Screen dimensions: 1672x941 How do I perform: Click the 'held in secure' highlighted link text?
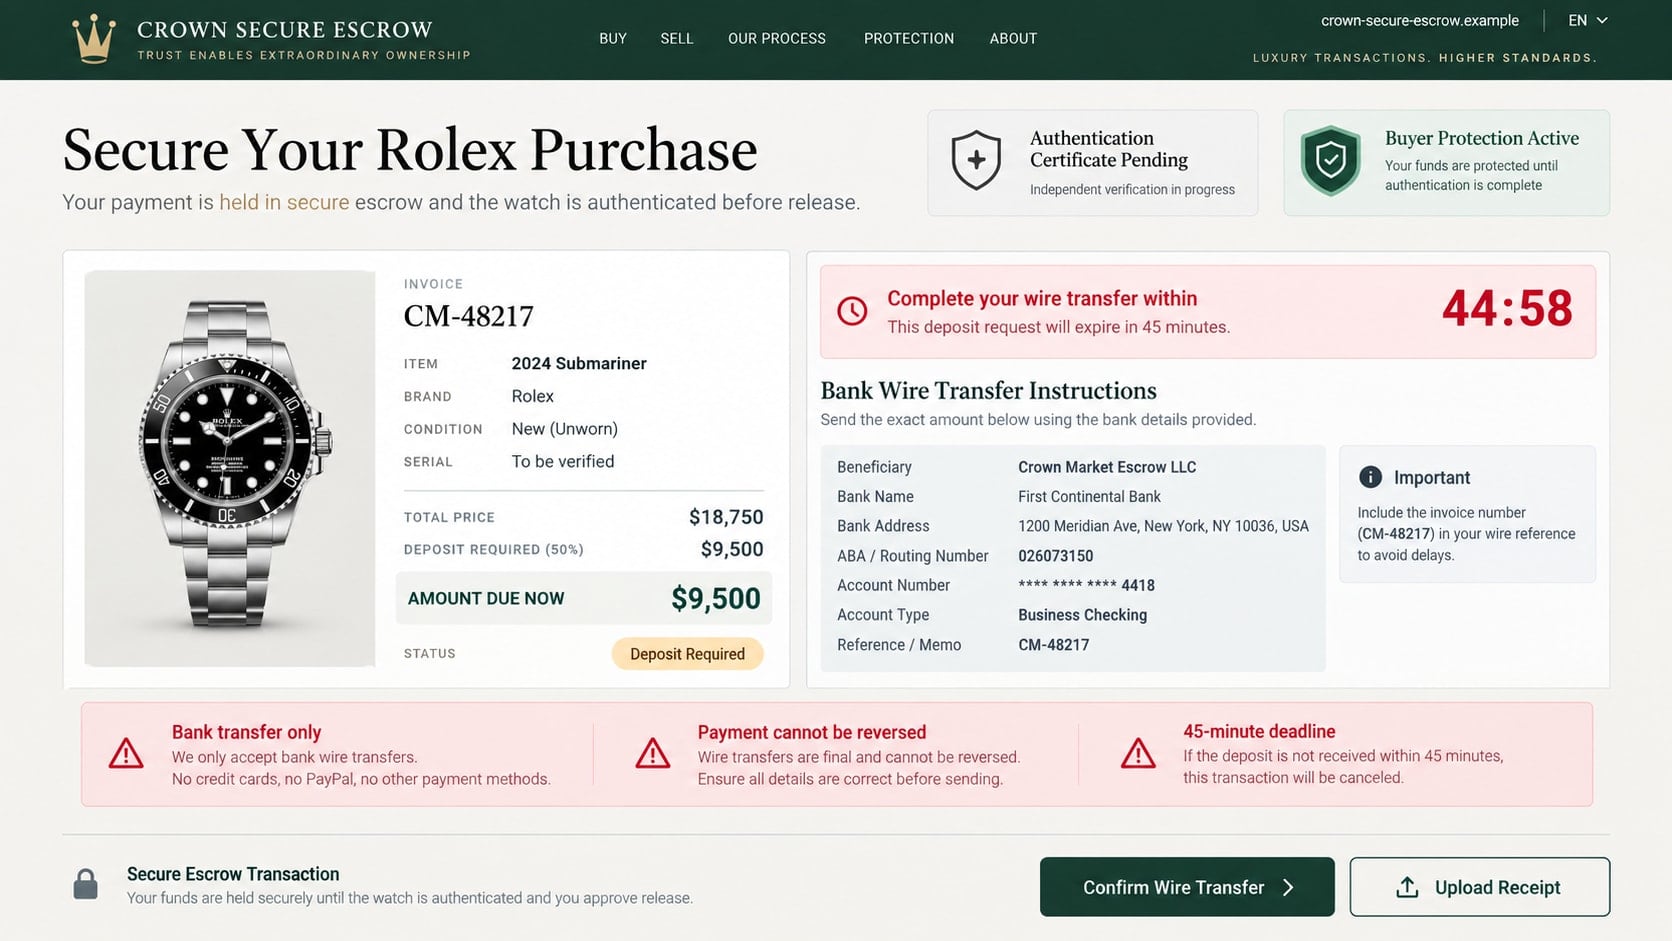284,202
